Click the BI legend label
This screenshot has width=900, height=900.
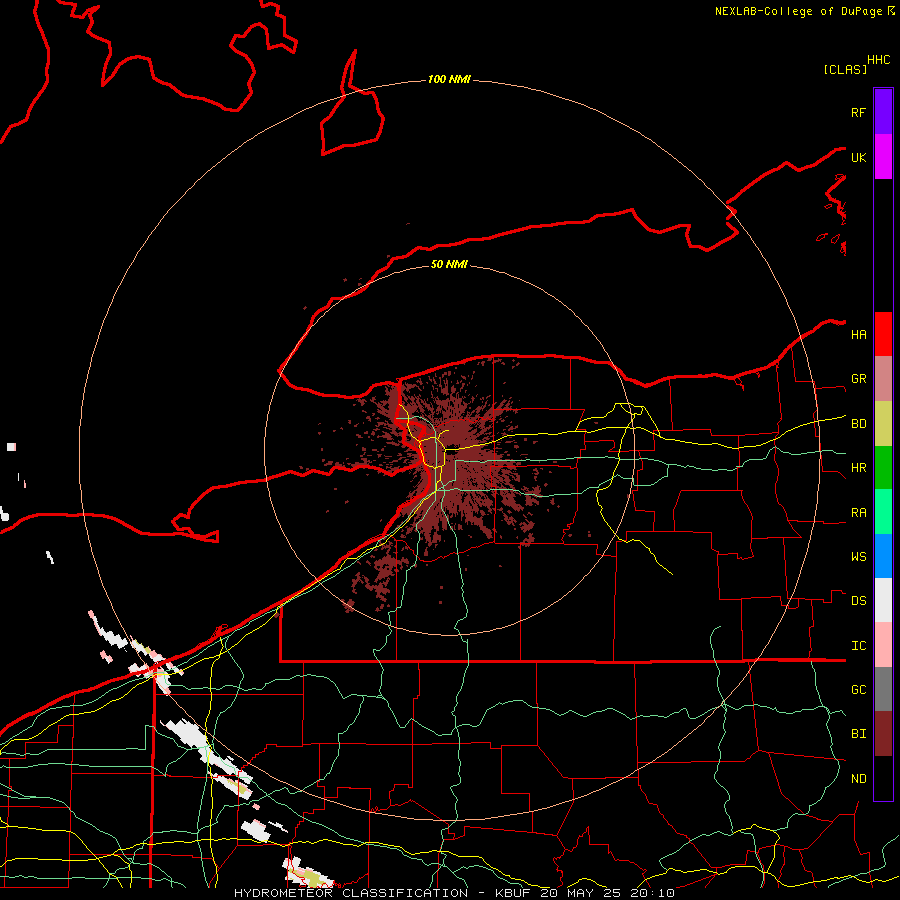click(858, 734)
